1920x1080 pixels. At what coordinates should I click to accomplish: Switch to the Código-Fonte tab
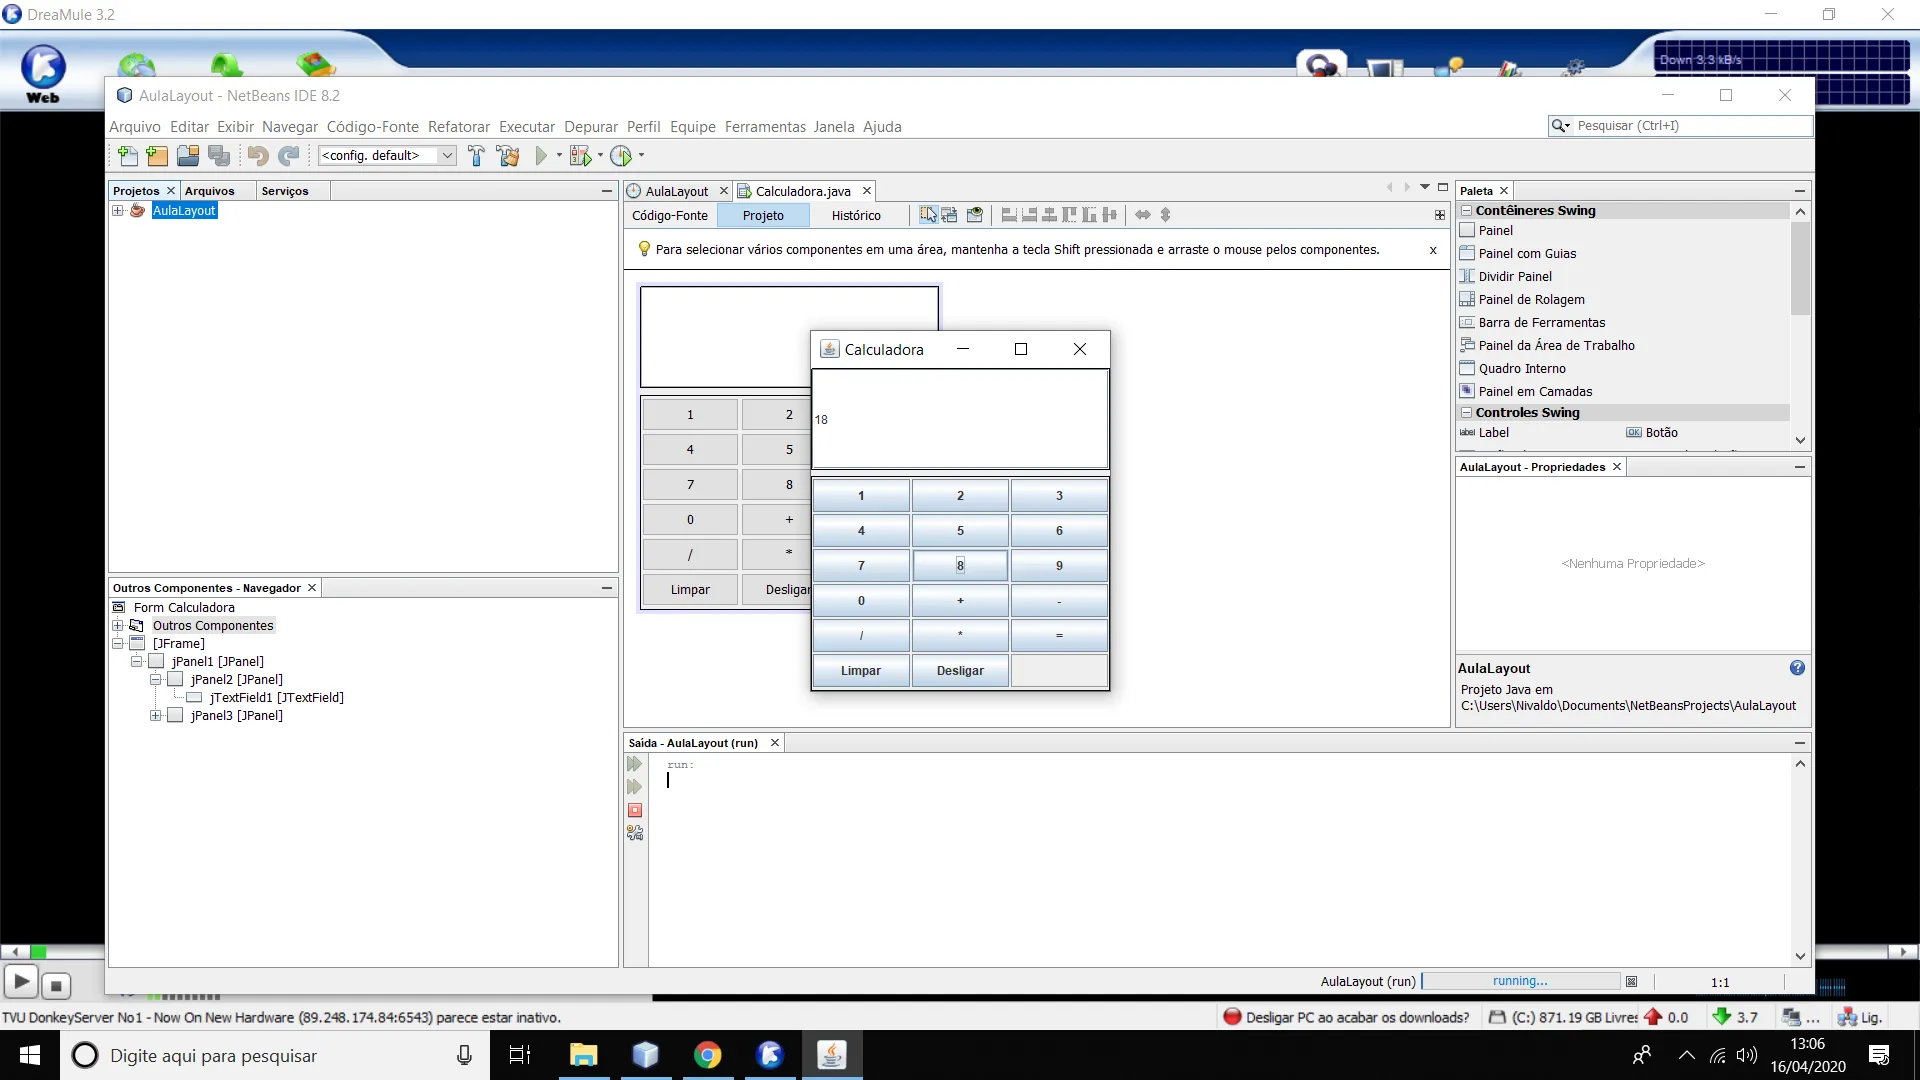670,216
